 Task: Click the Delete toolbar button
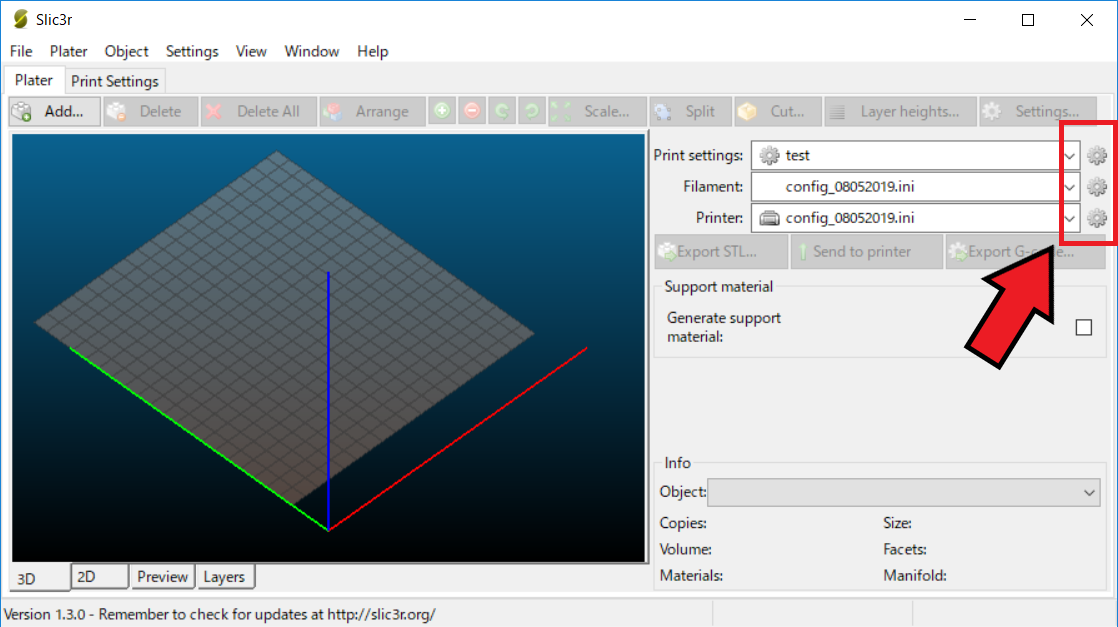150,111
